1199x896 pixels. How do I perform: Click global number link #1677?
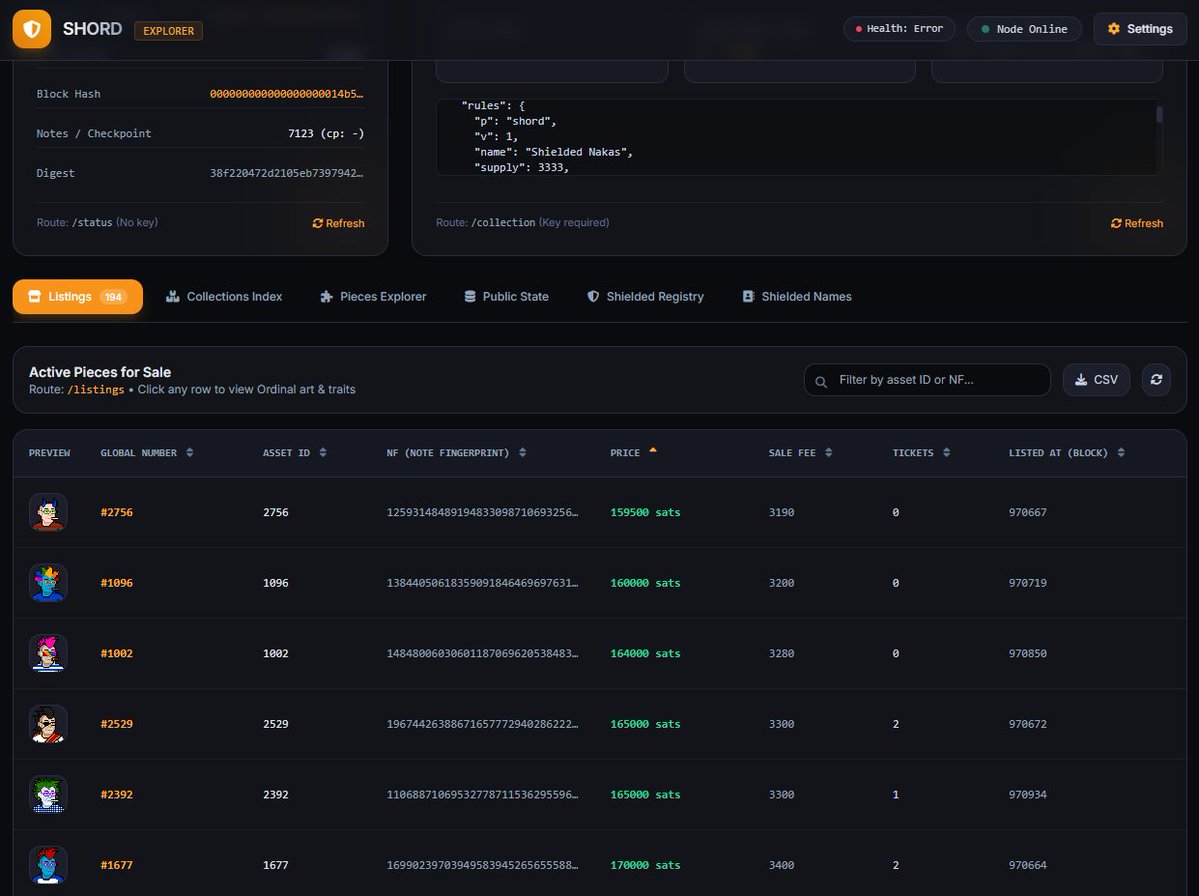(116, 865)
